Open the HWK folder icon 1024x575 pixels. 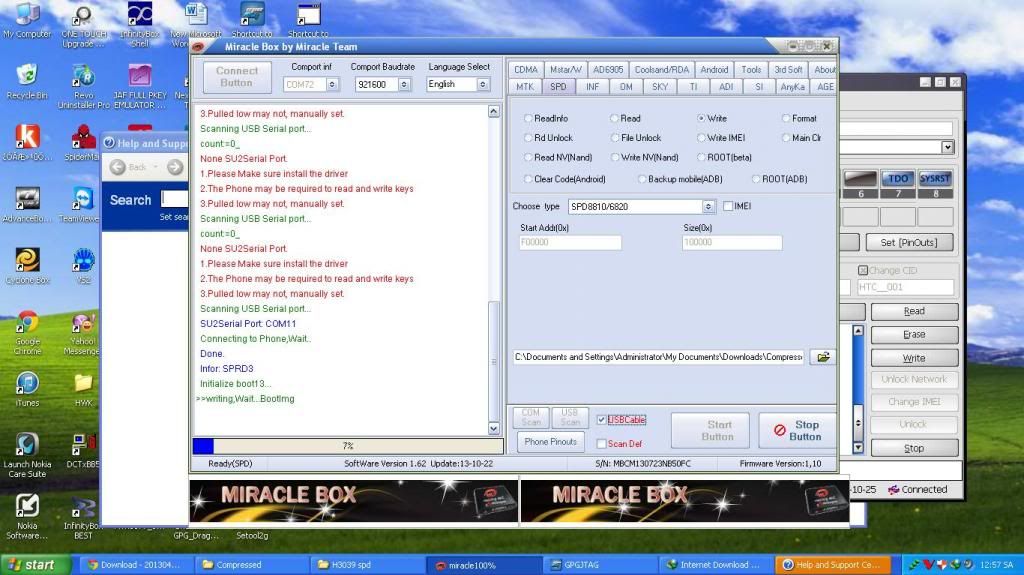coord(83,389)
